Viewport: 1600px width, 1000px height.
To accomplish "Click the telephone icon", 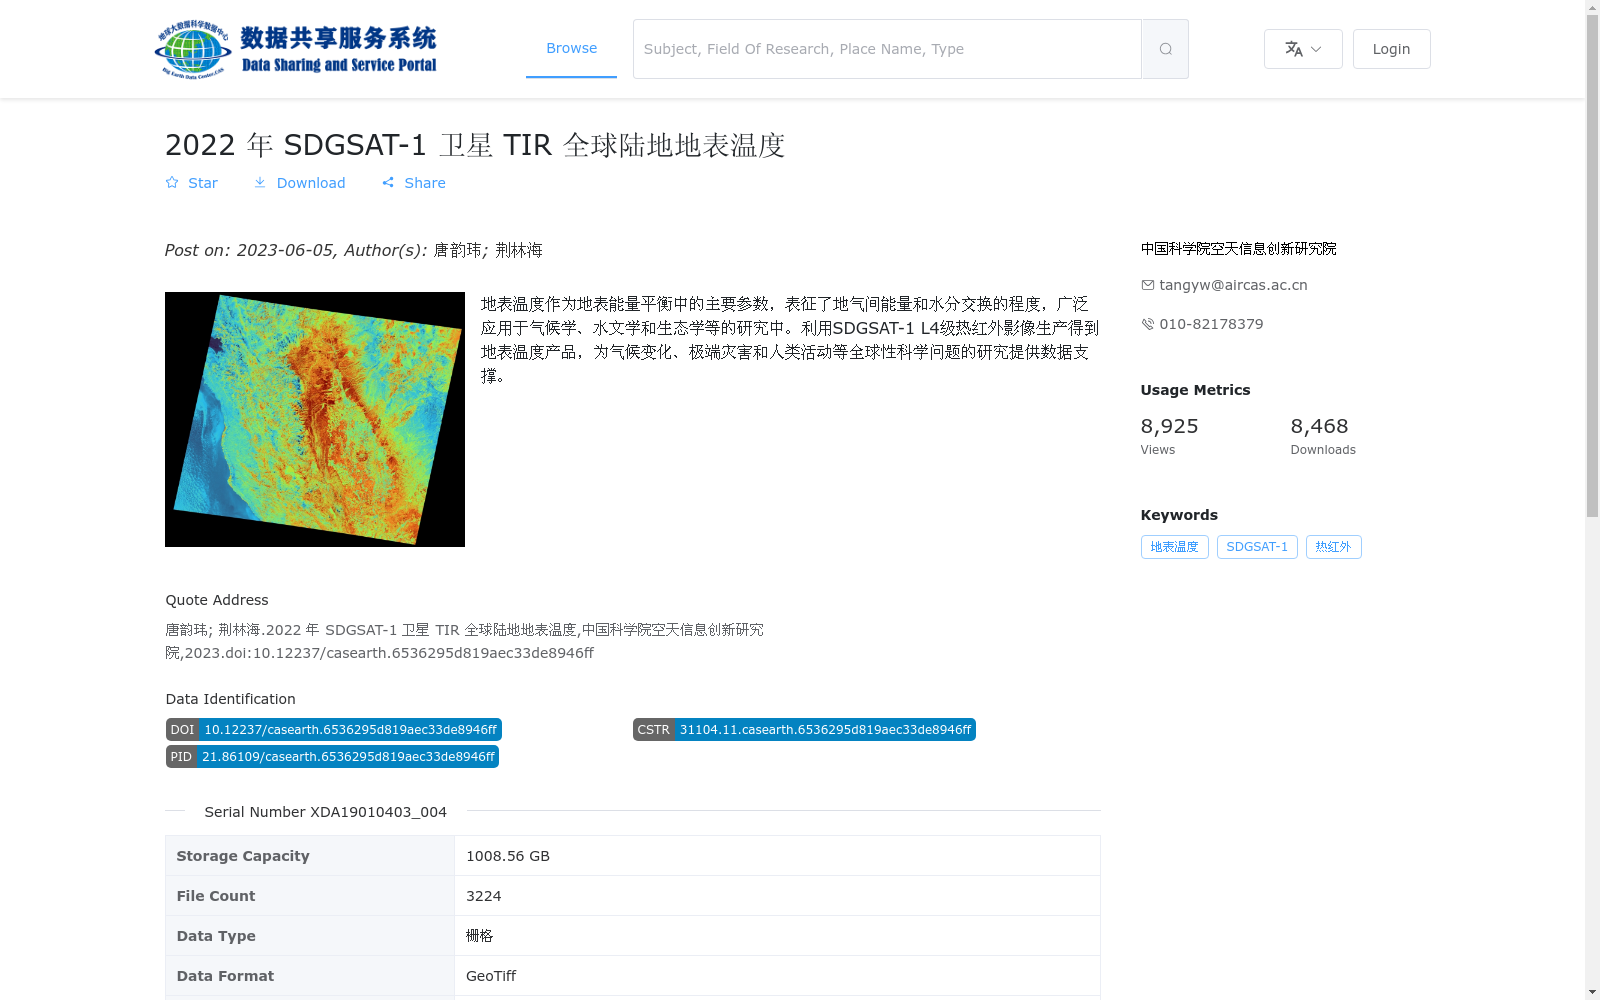I will (1148, 324).
